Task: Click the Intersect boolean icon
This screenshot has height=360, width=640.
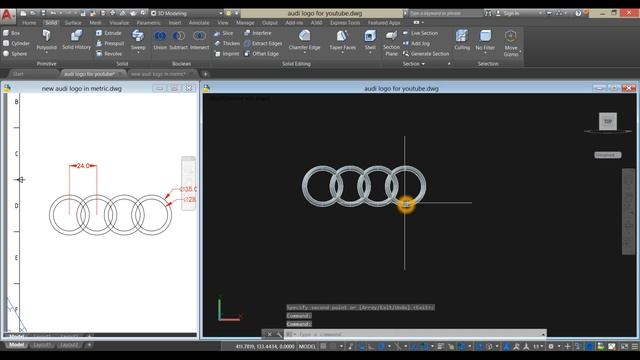Action: click(x=199, y=36)
